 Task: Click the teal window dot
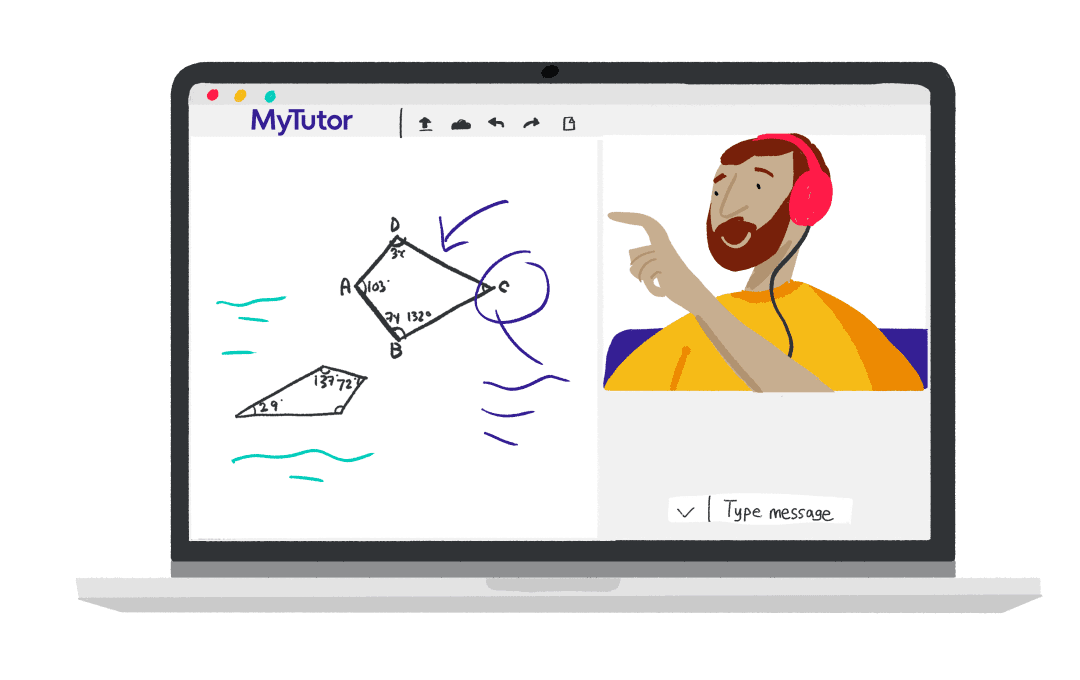(268, 96)
